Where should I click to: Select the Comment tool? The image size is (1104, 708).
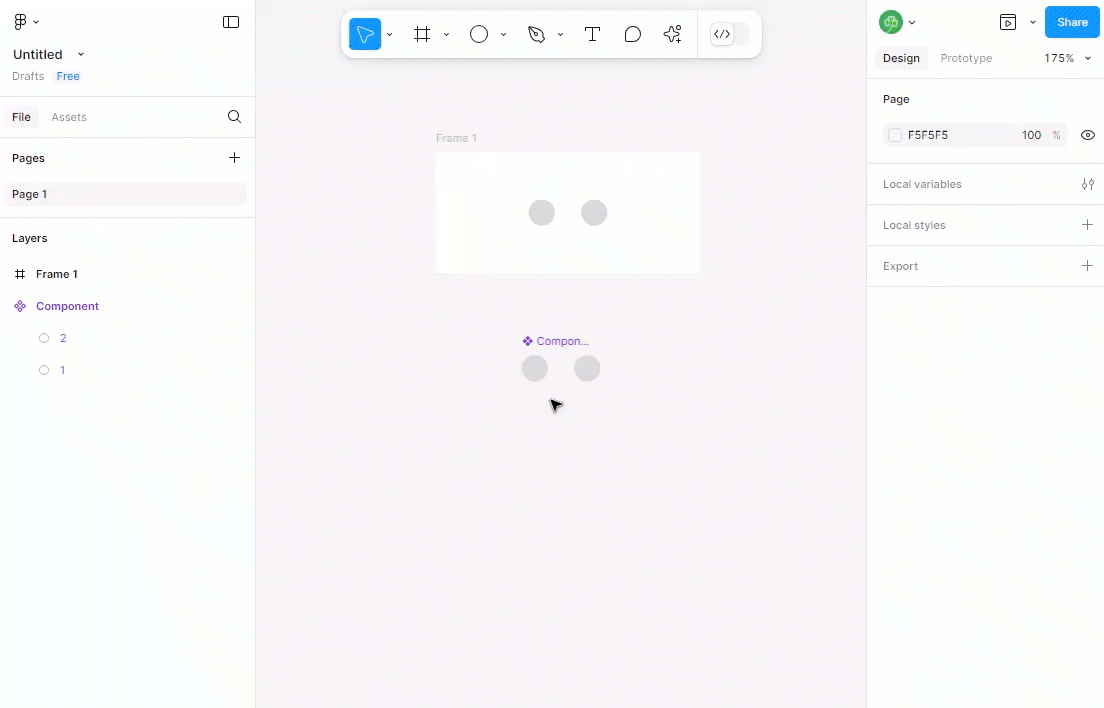pos(632,34)
